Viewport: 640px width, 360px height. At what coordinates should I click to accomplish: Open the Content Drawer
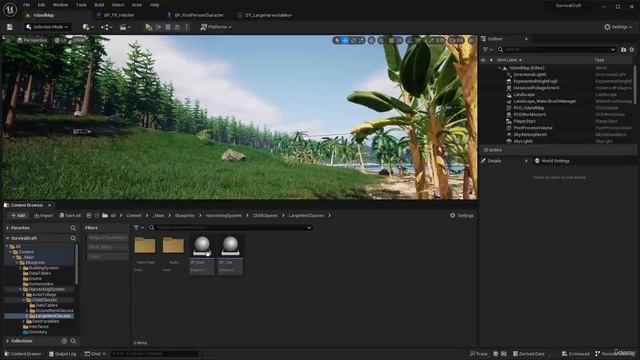(23, 354)
